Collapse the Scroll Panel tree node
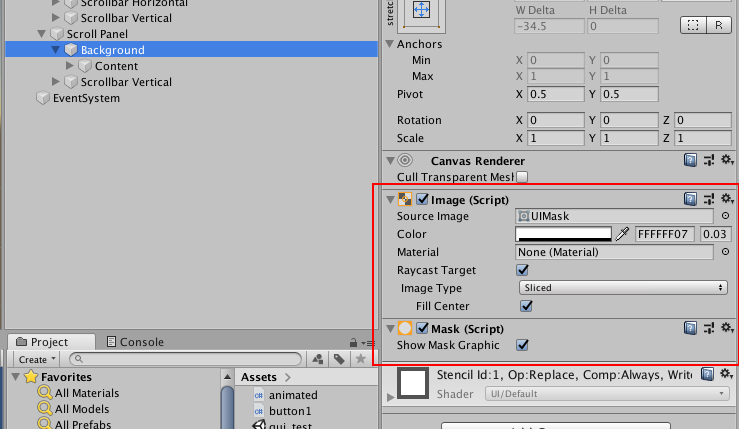This screenshot has height=429, width=739. tap(41, 34)
